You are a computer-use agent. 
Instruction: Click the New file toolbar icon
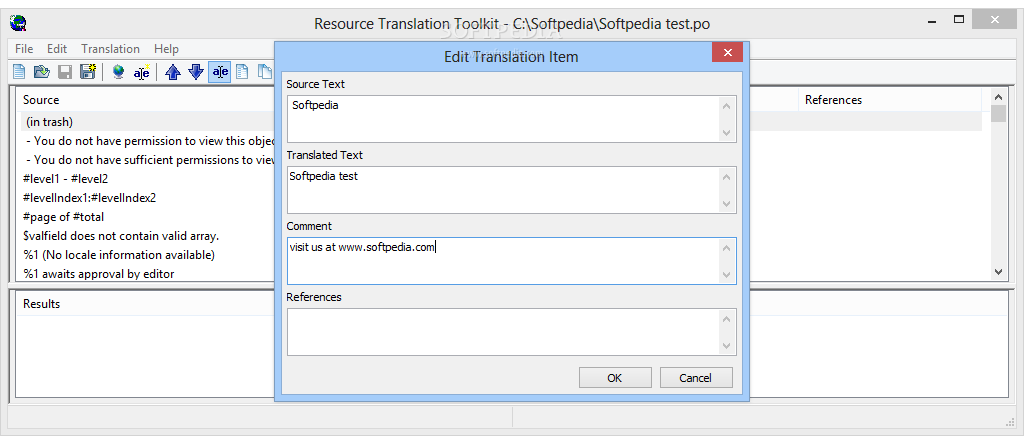(x=20, y=72)
